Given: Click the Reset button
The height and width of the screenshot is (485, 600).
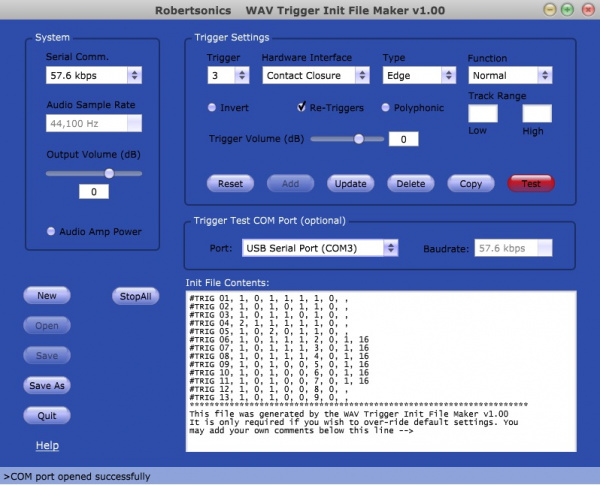Looking at the screenshot, I should click(230, 184).
